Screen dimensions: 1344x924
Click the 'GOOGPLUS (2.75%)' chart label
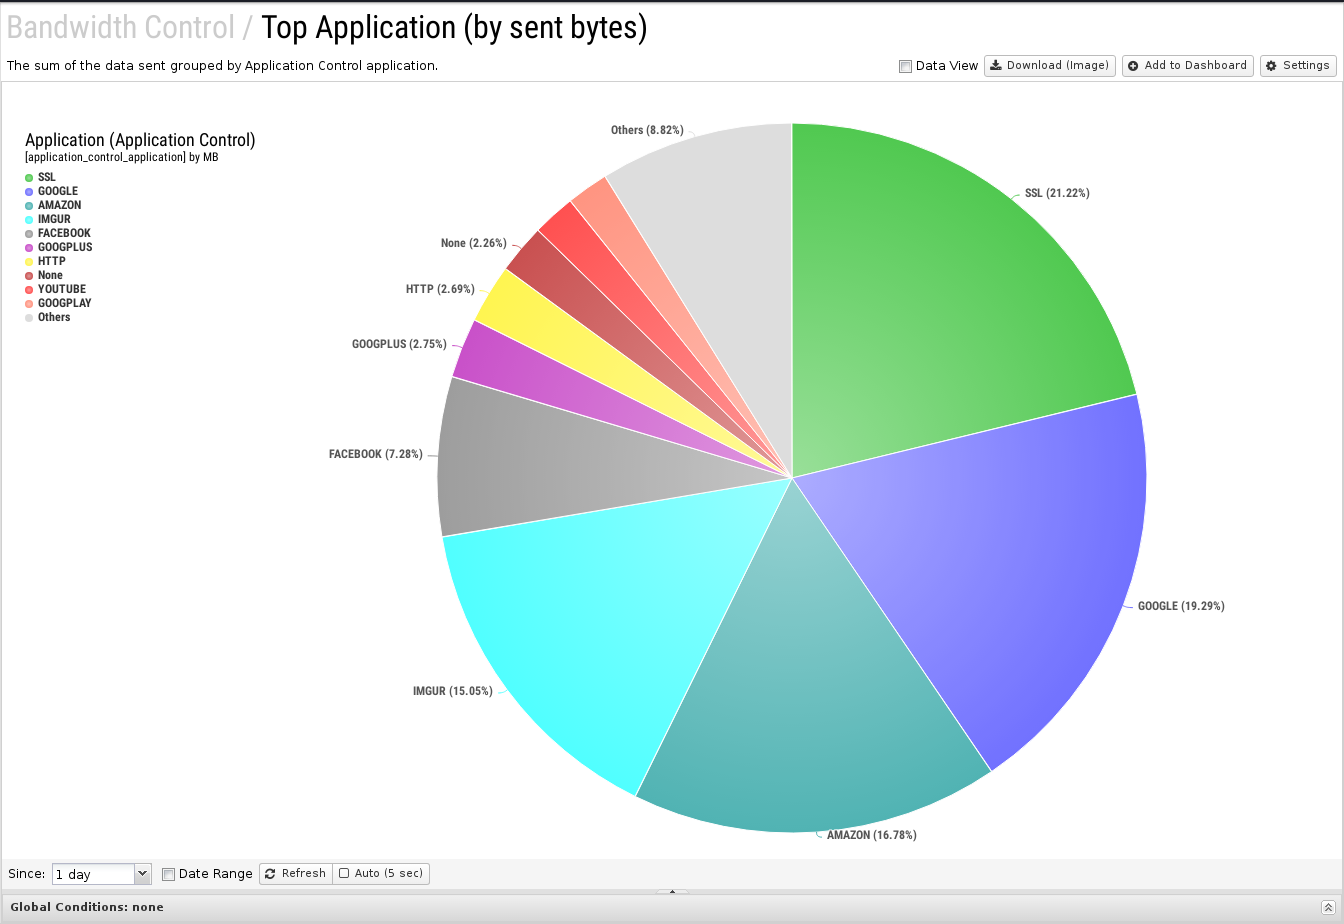[x=399, y=344]
